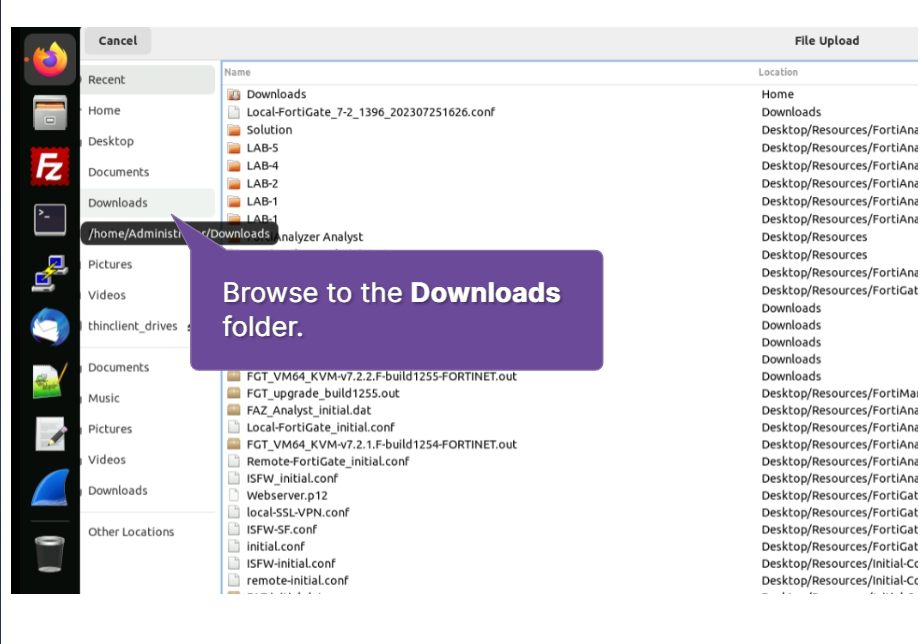
Task: Open Other Locations in the sidebar
Action: 147,532
